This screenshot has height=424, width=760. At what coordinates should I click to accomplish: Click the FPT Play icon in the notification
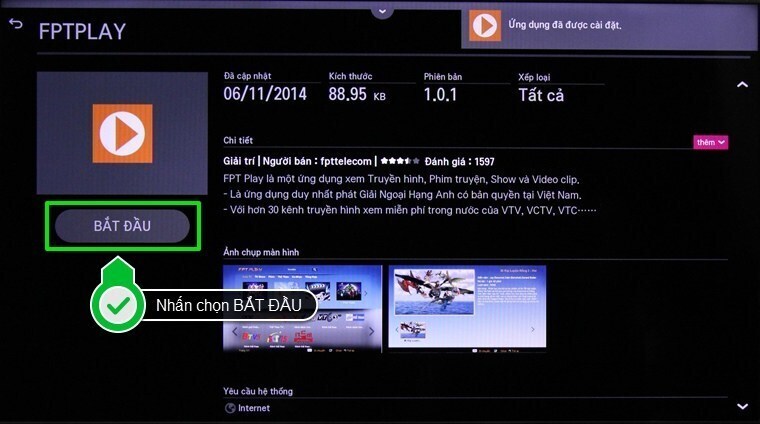coord(485,26)
